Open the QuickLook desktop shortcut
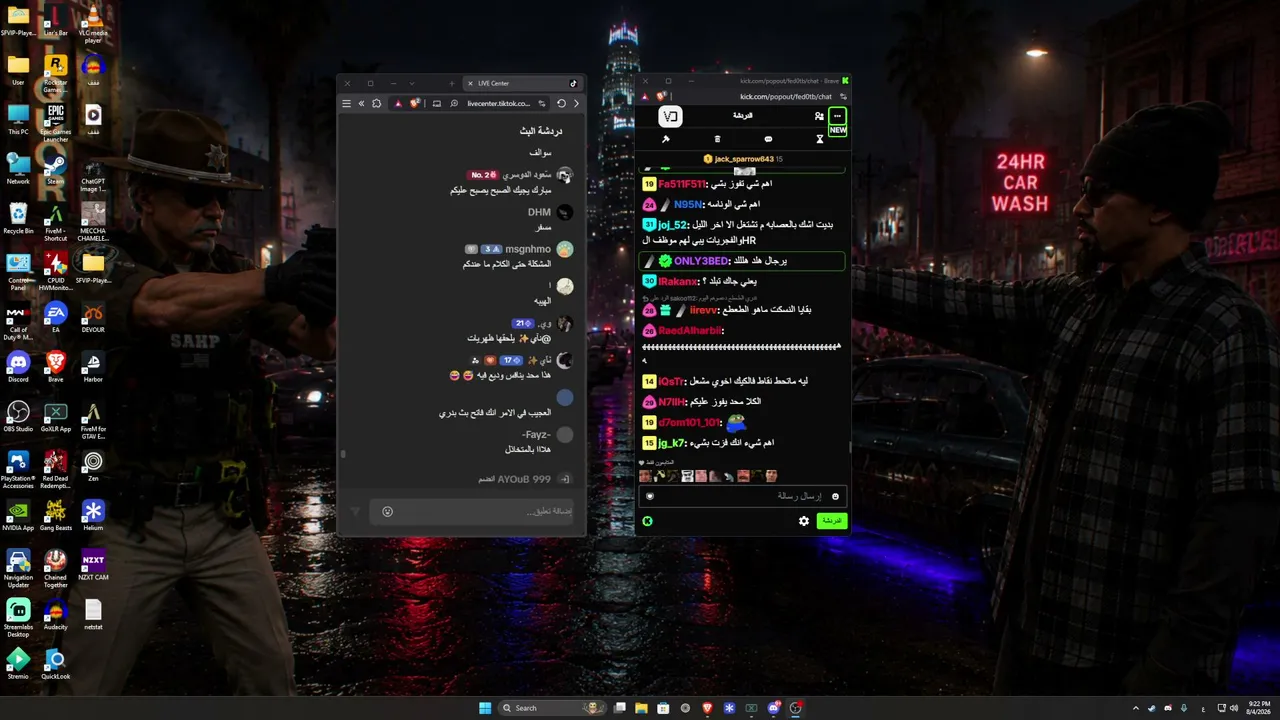This screenshot has width=1280, height=720. pos(56,663)
